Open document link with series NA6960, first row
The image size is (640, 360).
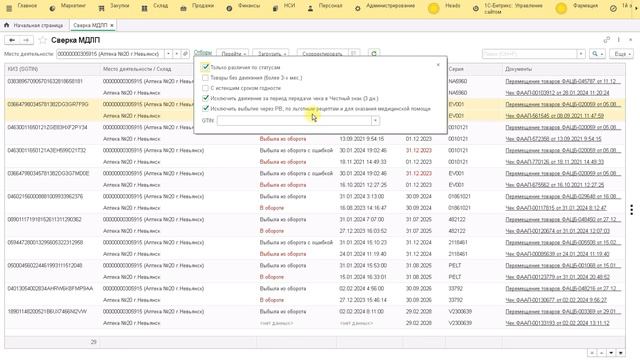(x=563, y=81)
